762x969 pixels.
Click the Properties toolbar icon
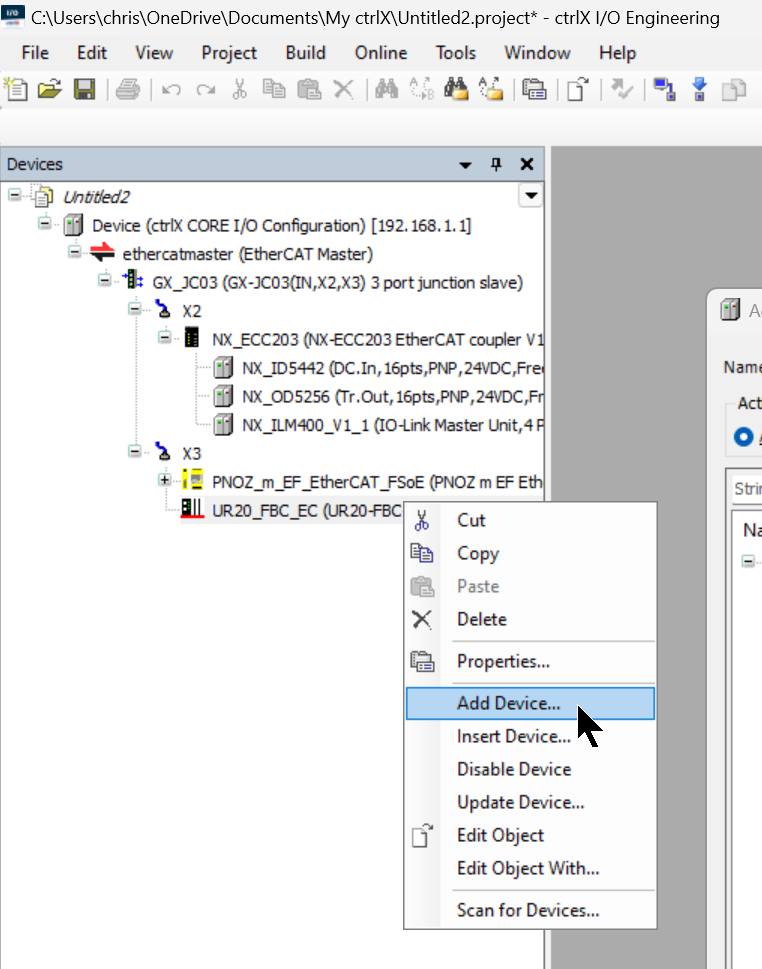534,90
